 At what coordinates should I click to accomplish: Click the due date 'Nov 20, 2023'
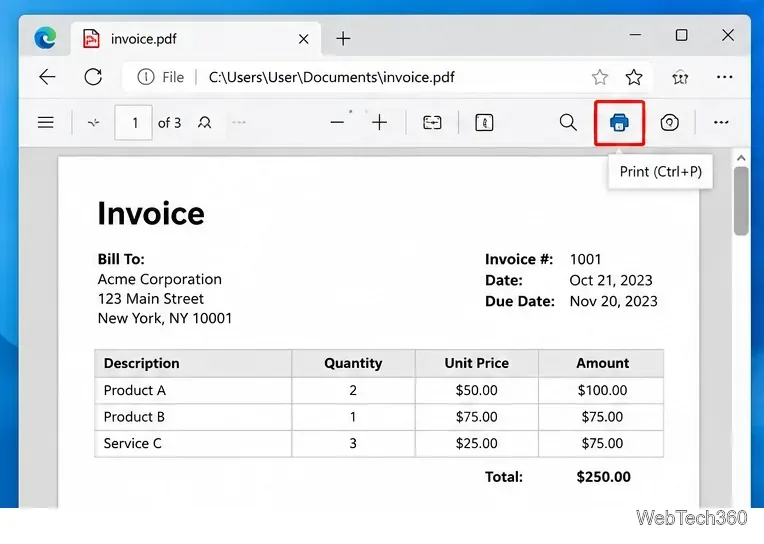pos(613,301)
